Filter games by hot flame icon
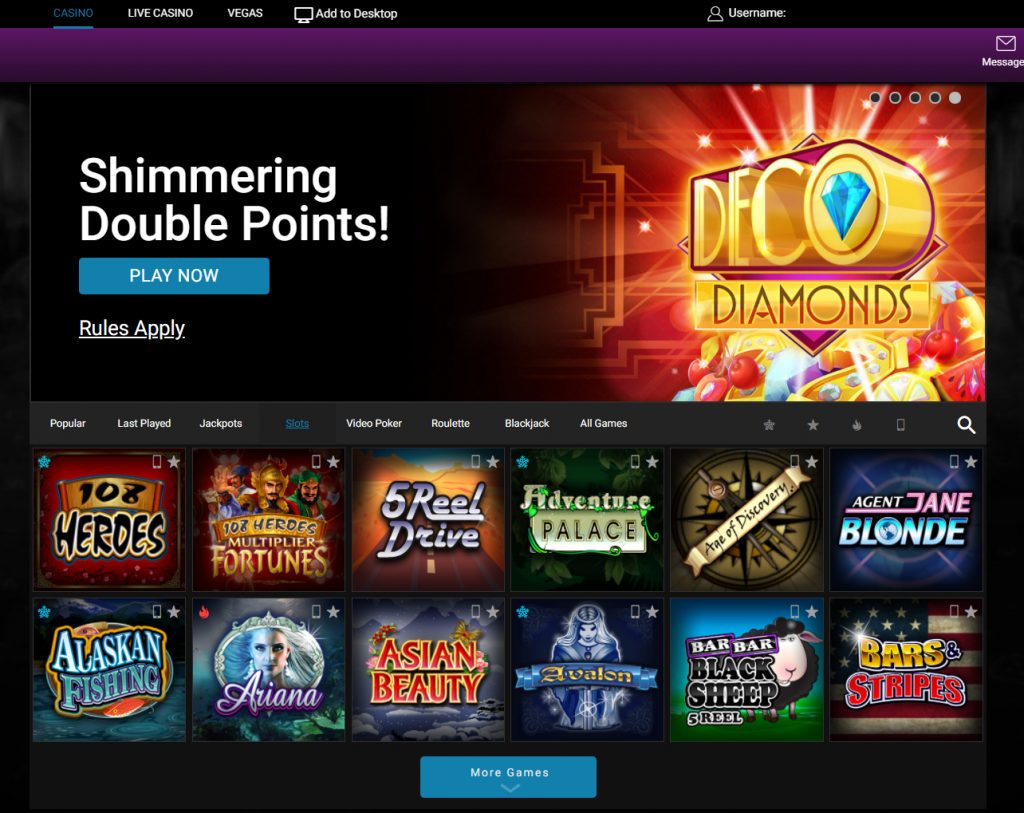This screenshot has width=1024, height=813. click(x=857, y=425)
